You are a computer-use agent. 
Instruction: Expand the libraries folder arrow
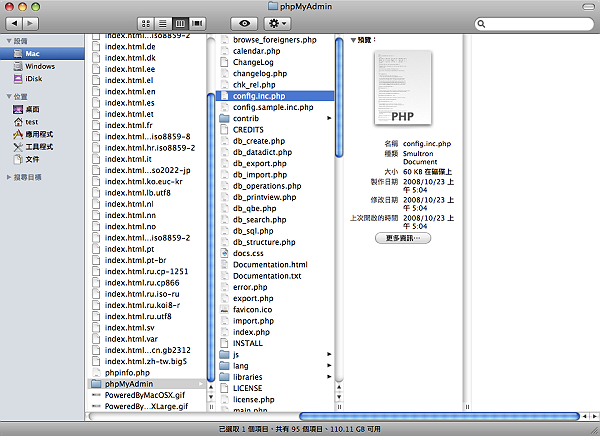(x=329, y=377)
